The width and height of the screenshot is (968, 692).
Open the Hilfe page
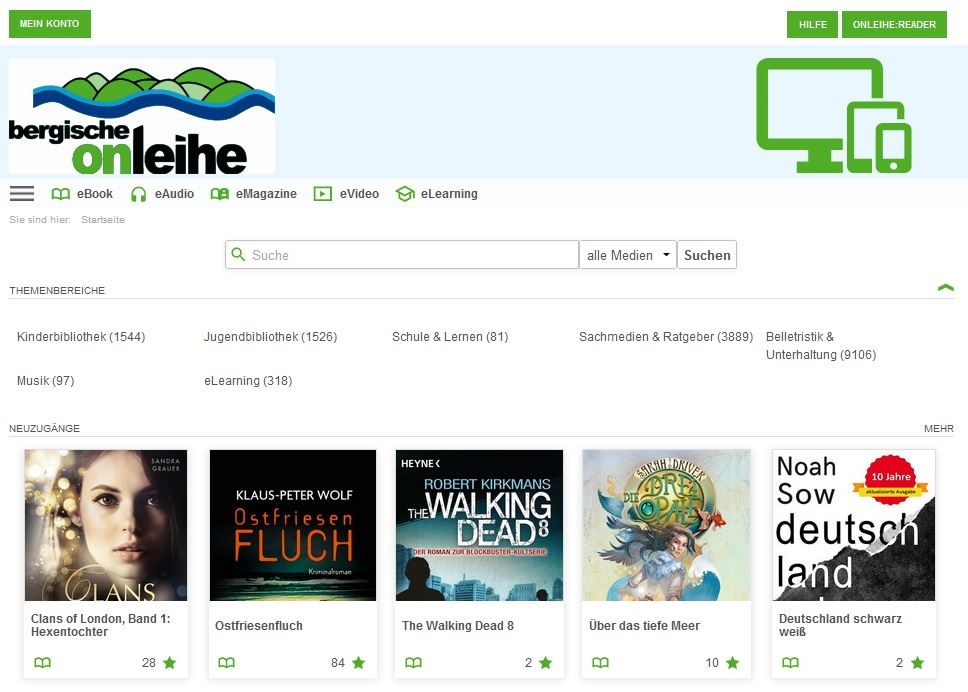(812, 25)
